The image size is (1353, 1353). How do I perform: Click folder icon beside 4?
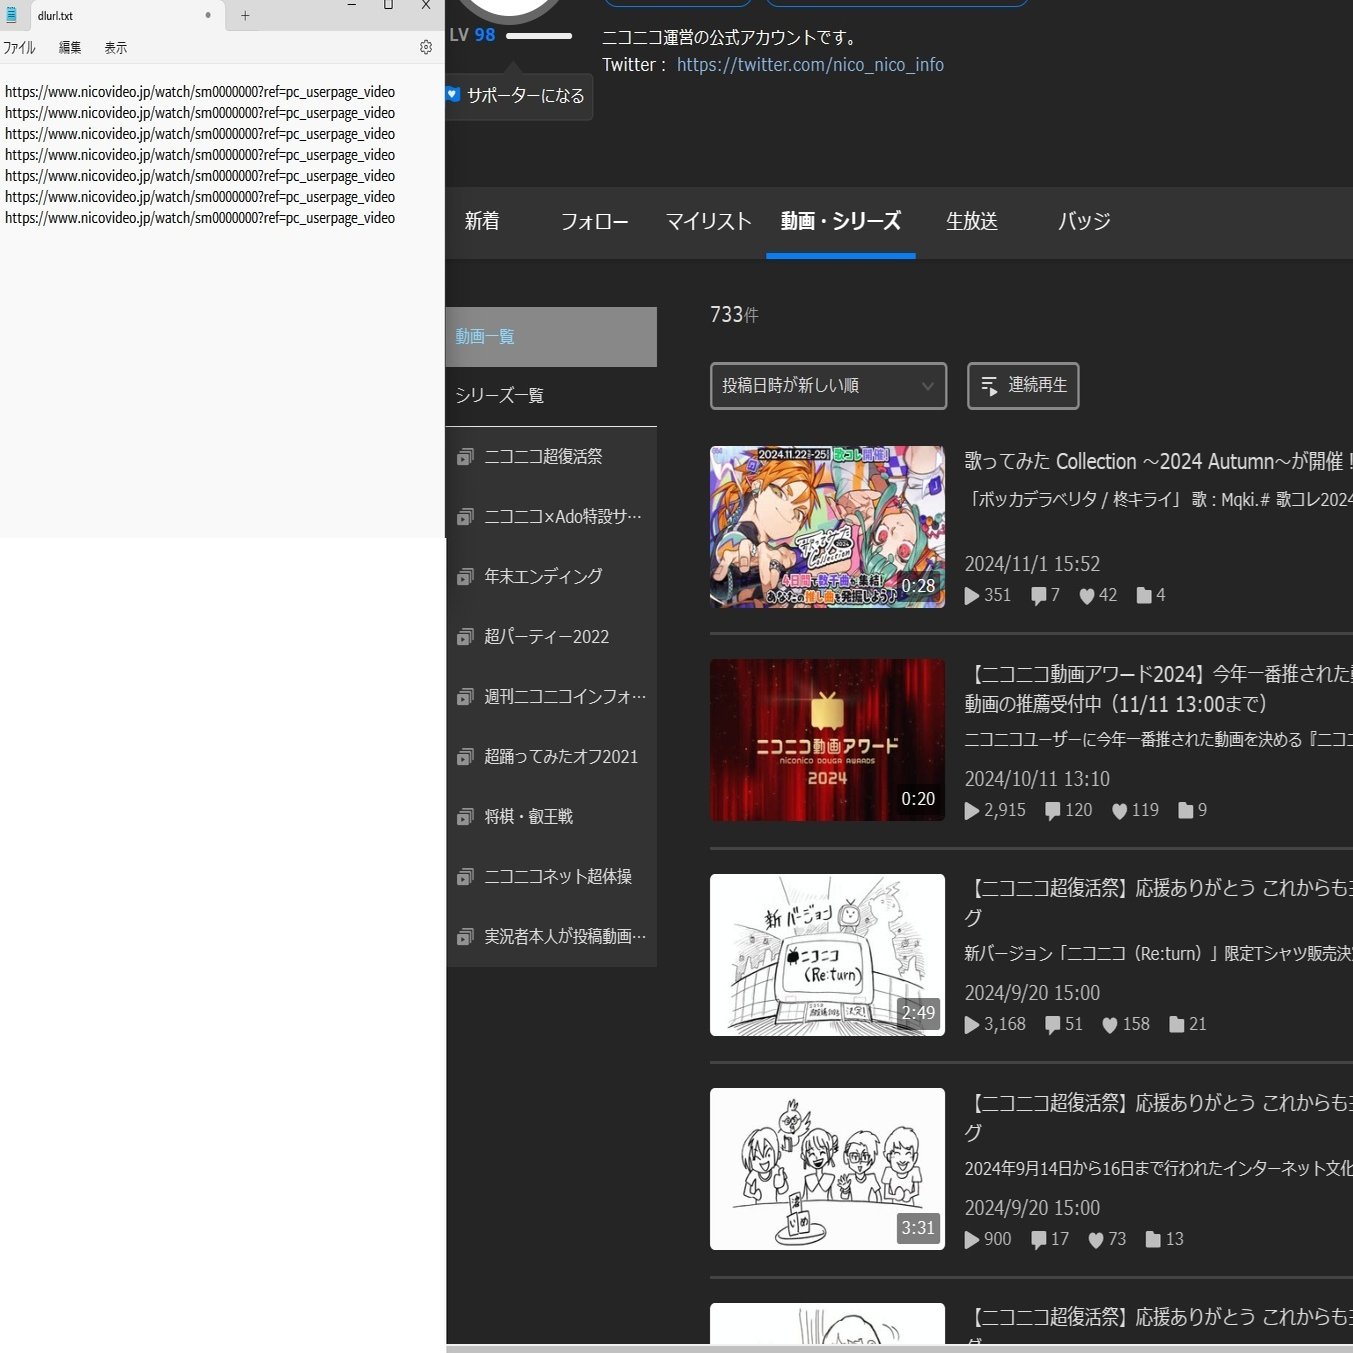click(1144, 595)
